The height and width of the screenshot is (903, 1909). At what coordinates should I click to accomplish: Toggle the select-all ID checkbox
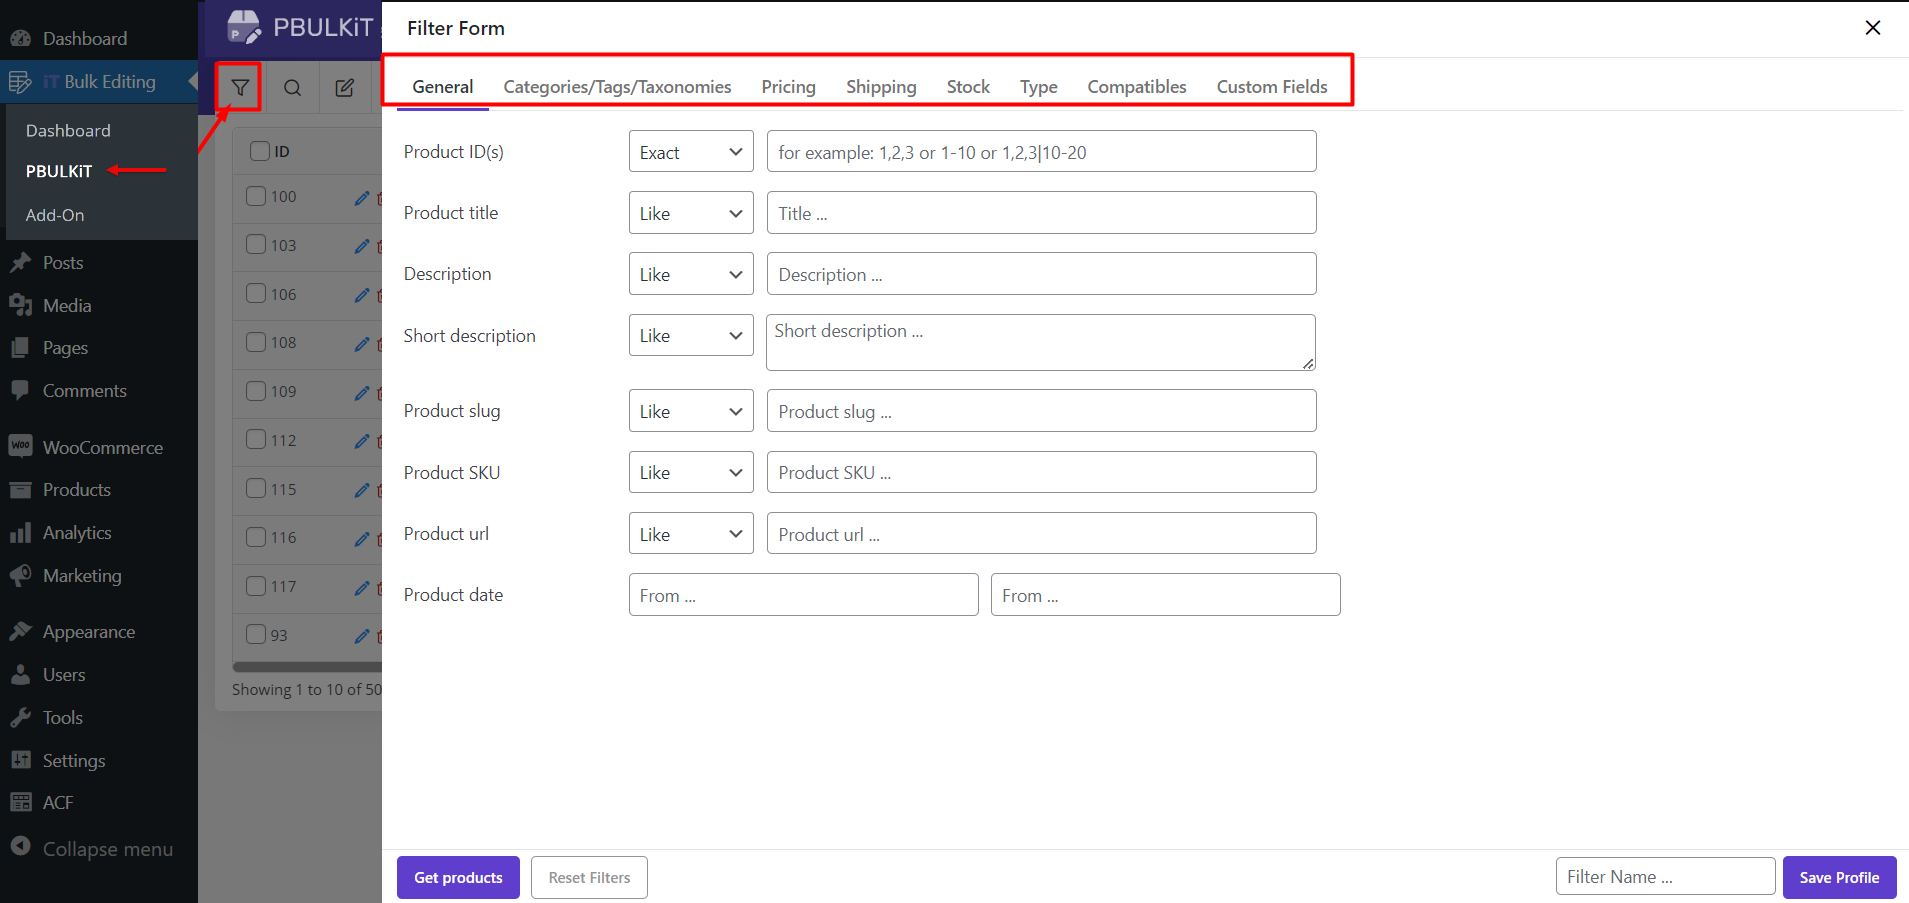tap(260, 151)
